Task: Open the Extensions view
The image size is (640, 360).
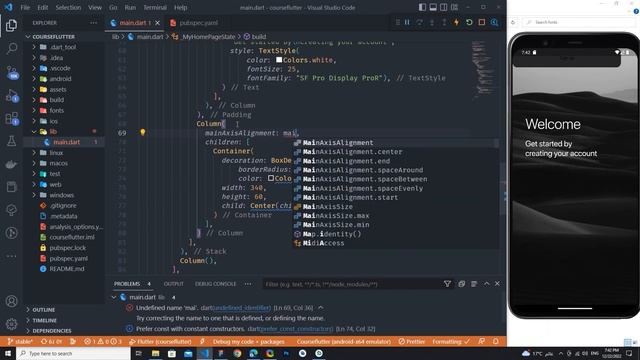Action: [11, 119]
